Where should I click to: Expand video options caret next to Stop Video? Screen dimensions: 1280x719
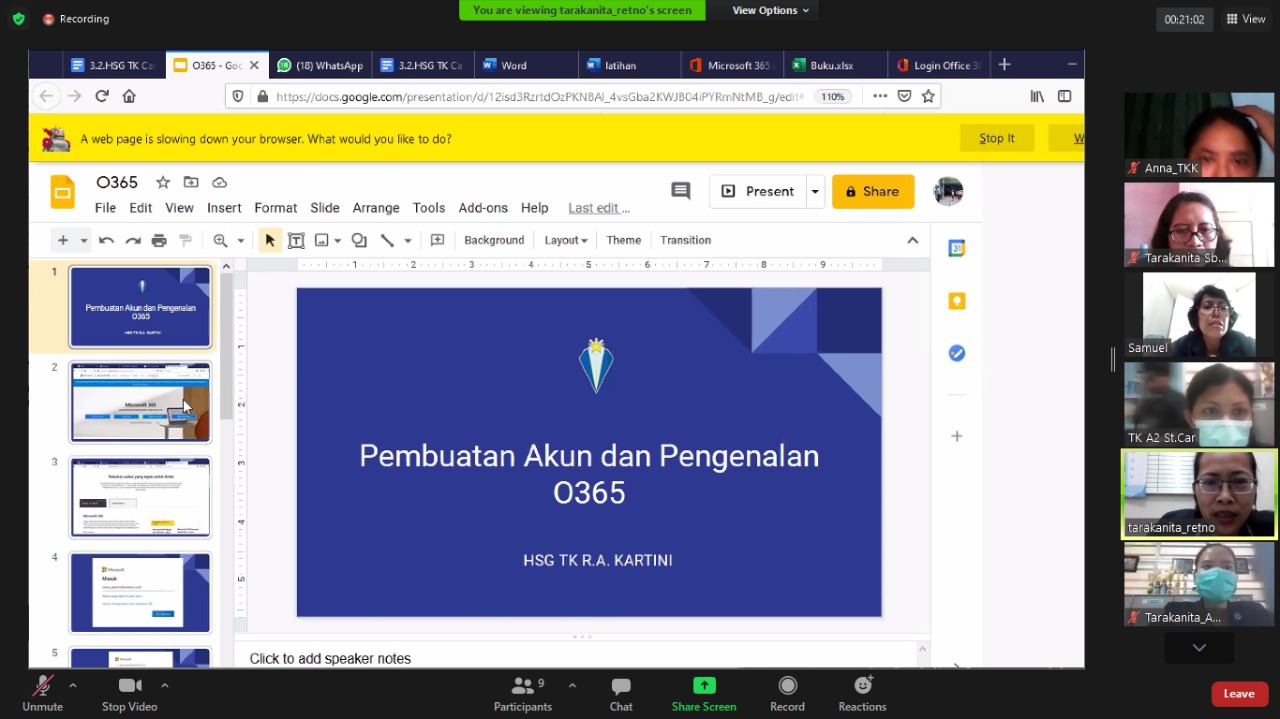pyautogui.click(x=164, y=686)
